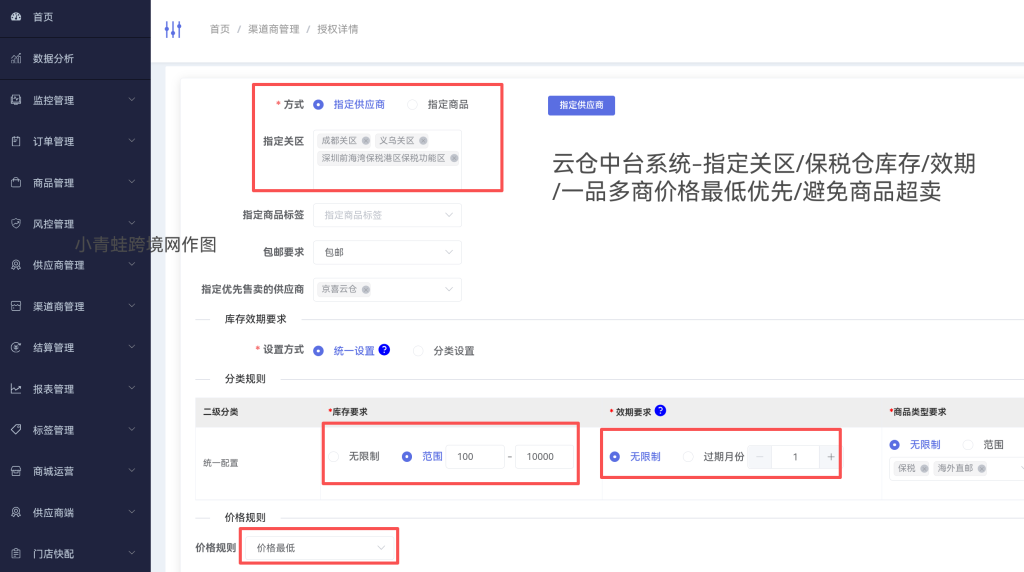The width and height of the screenshot is (1024, 572).
Task: Decrease 过期月份 with minus button
Action: pyautogui.click(x=760, y=457)
